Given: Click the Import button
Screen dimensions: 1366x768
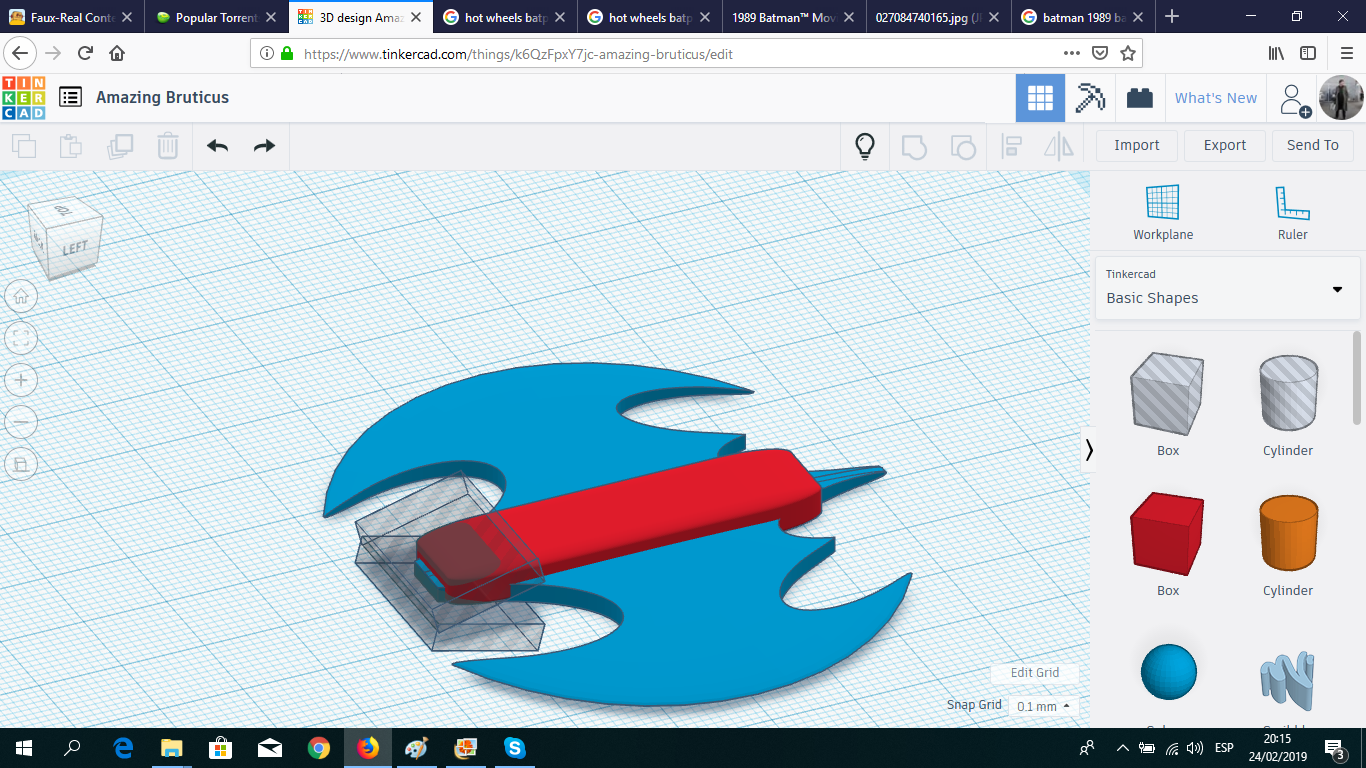Looking at the screenshot, I should [1137, 146].
